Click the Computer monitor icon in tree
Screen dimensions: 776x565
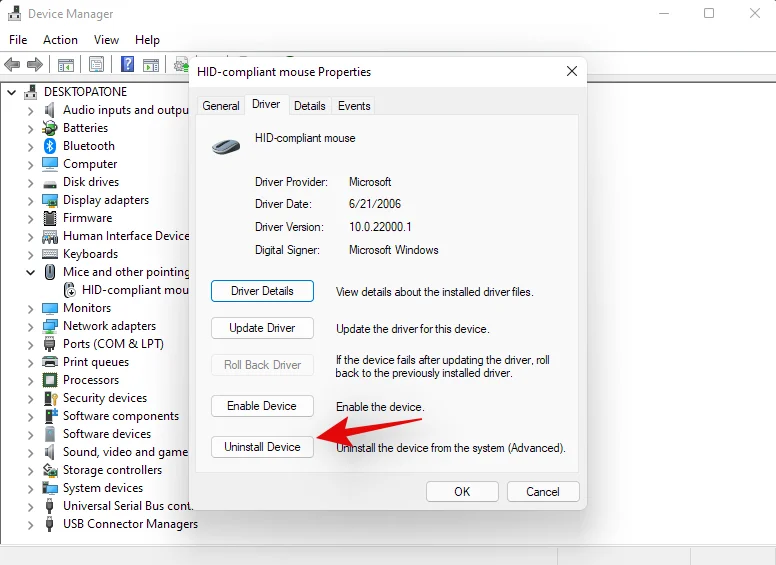[49, 164]
